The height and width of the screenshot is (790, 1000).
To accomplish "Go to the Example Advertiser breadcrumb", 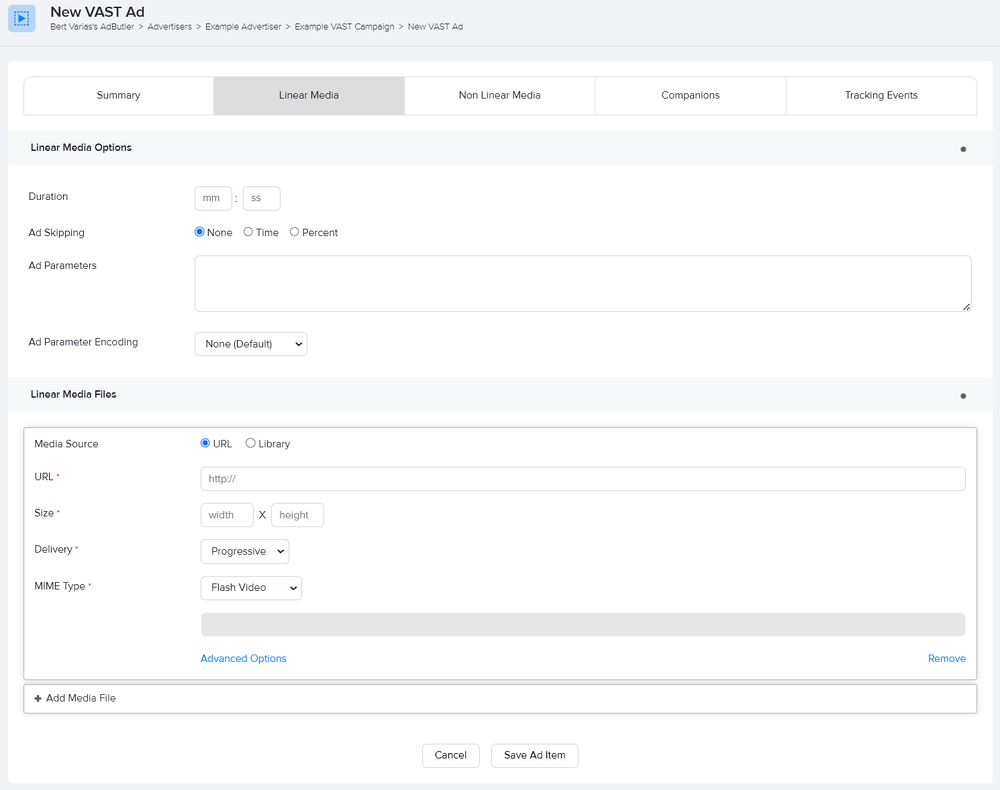I will (243, 27).
